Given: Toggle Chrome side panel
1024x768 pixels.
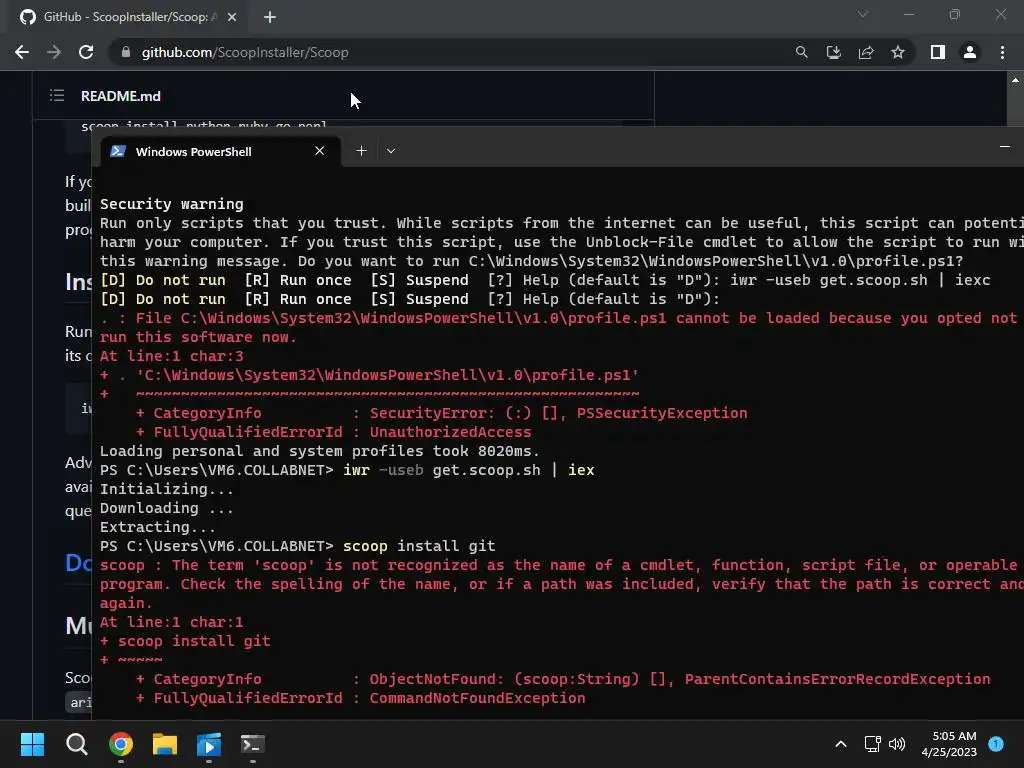Looking at the screenshot, I should 938,52.
